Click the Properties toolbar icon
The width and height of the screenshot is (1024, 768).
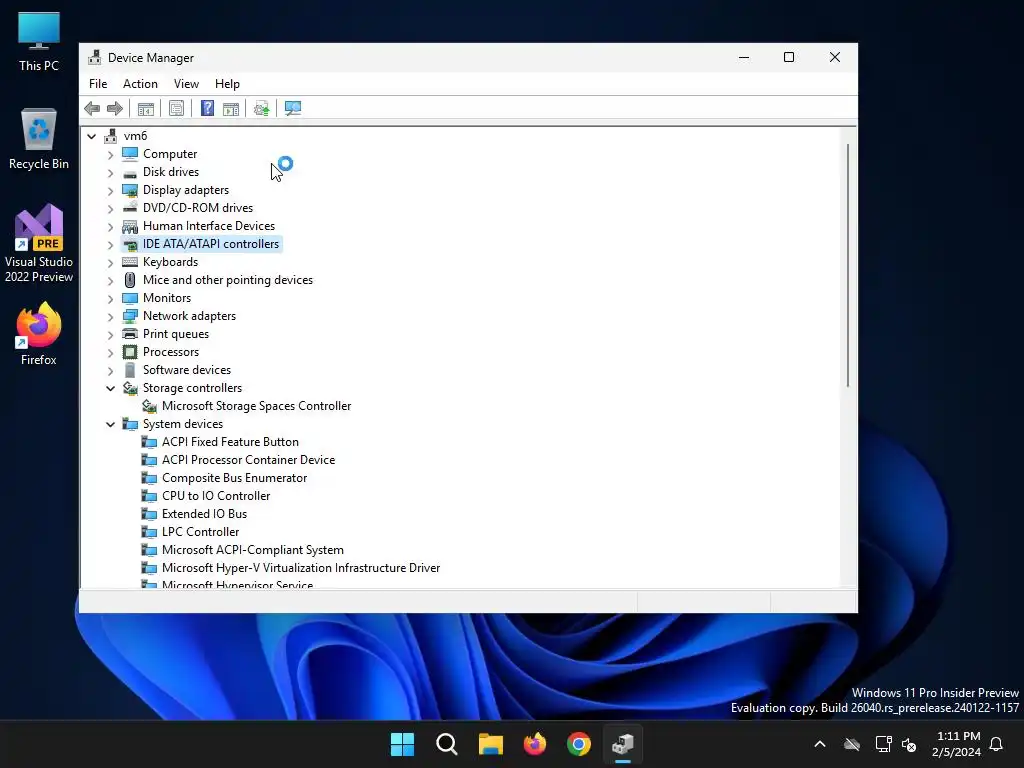pyautogui.click(x=176, y=108)
